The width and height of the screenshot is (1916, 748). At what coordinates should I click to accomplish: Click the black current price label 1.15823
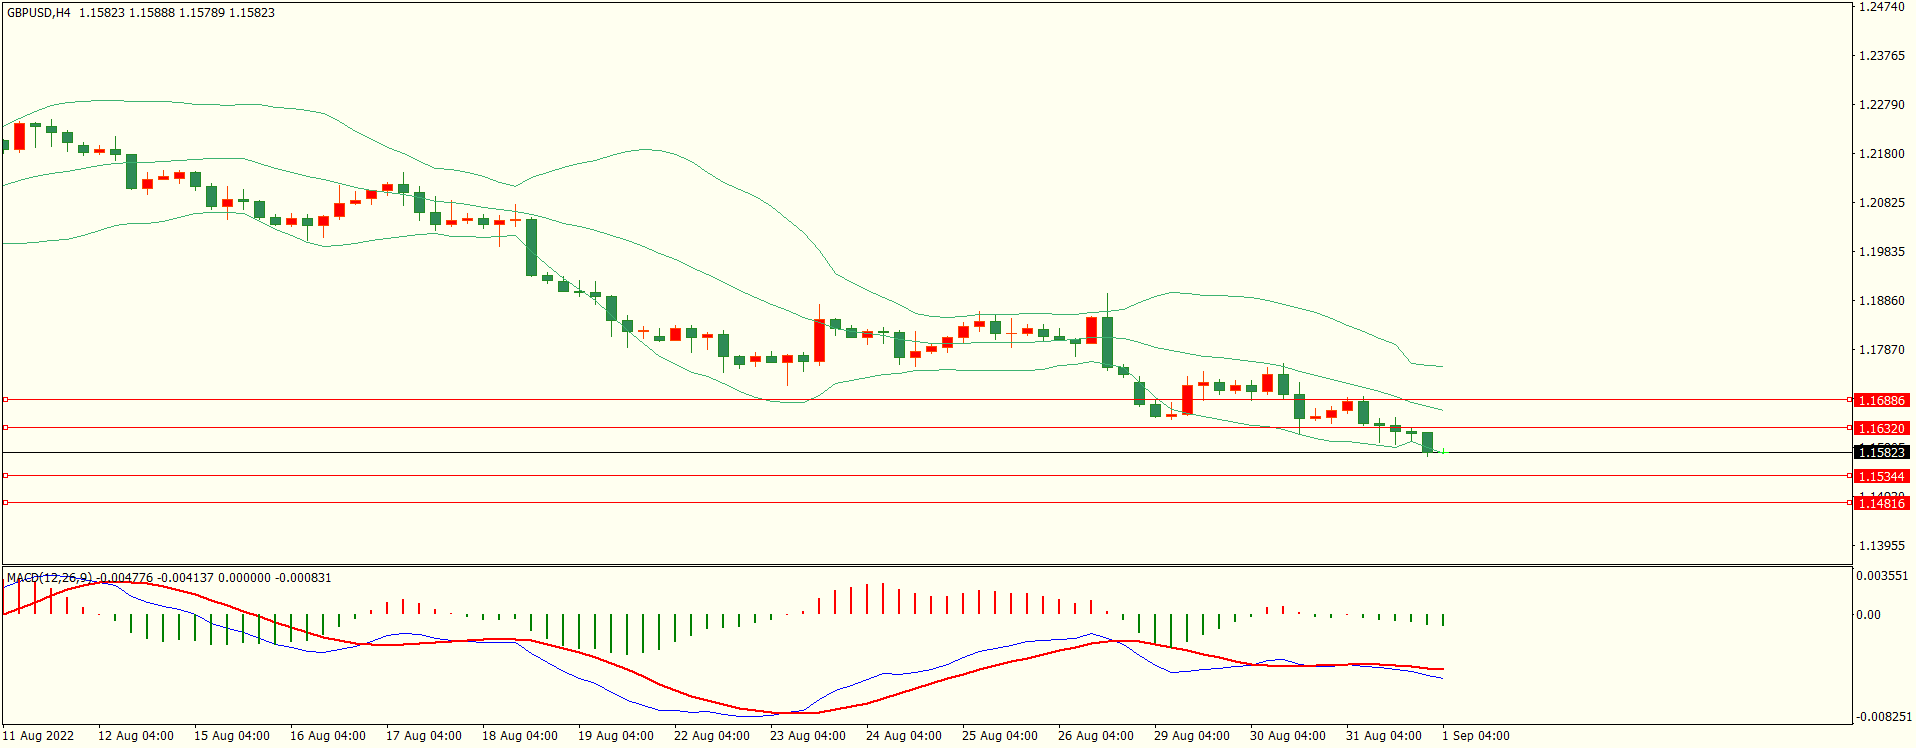(1880, 453)
